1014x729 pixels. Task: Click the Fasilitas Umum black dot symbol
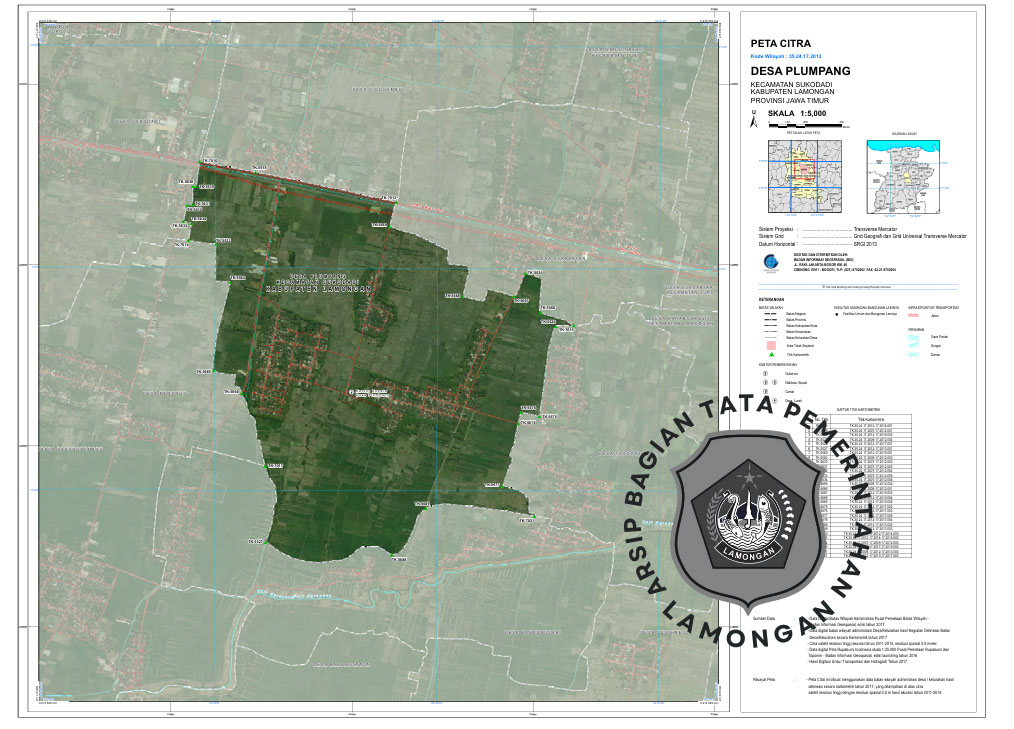click(x=838, y=314)
